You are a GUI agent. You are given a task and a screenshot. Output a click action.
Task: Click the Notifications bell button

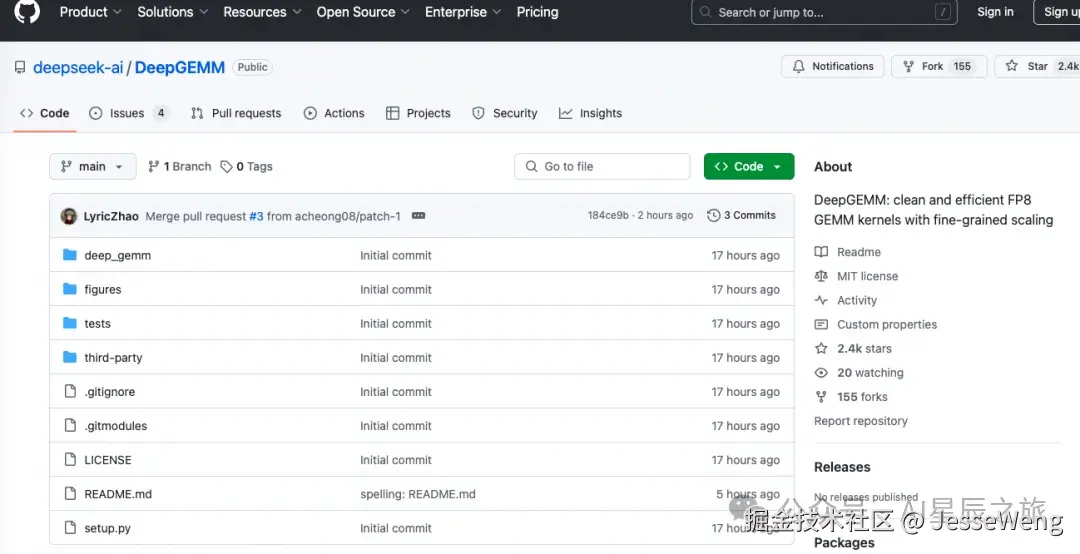(833, 66)
